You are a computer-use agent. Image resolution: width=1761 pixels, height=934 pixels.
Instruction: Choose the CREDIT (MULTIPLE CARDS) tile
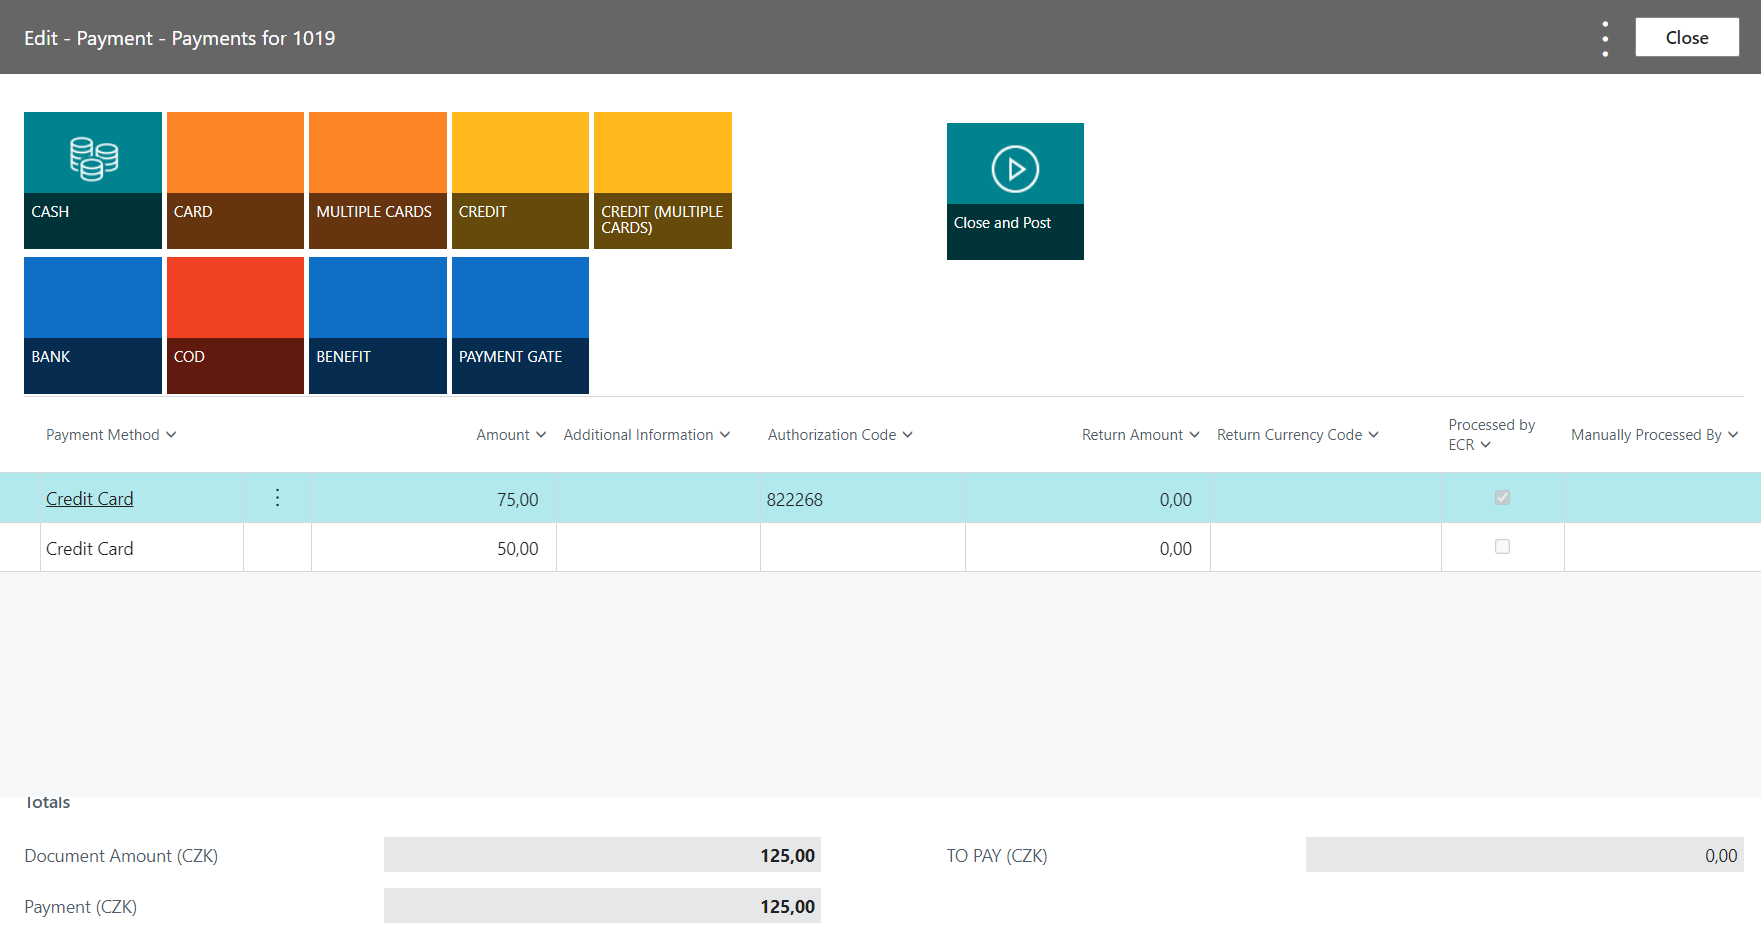pos(663,180)
